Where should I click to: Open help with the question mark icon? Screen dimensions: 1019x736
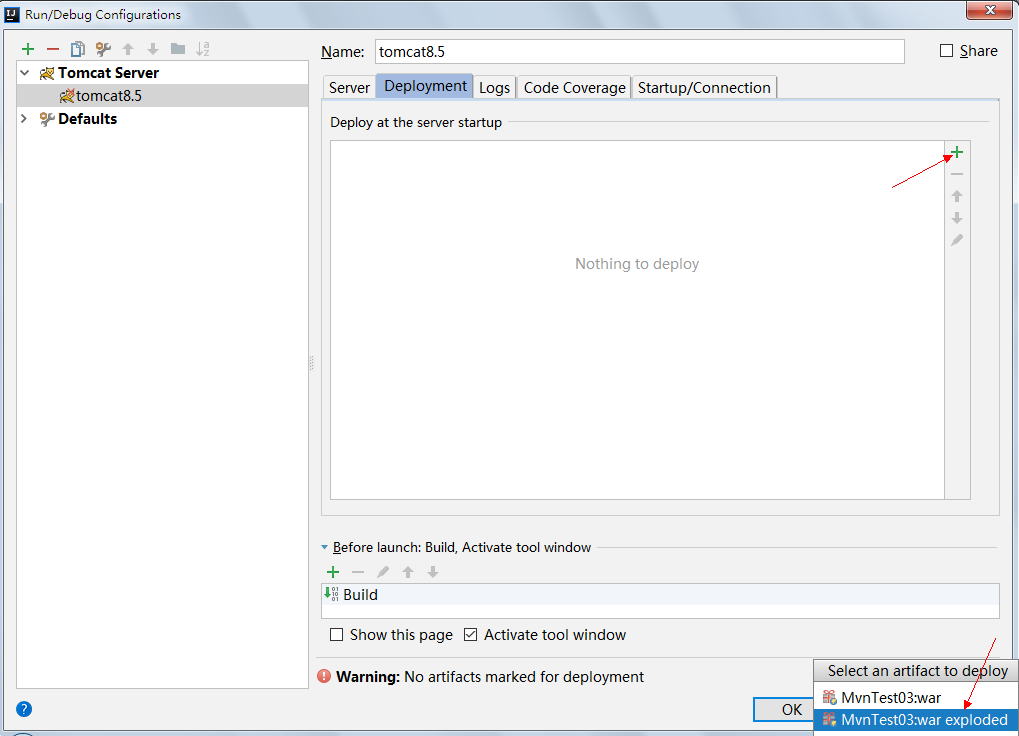tap(24, 709)
